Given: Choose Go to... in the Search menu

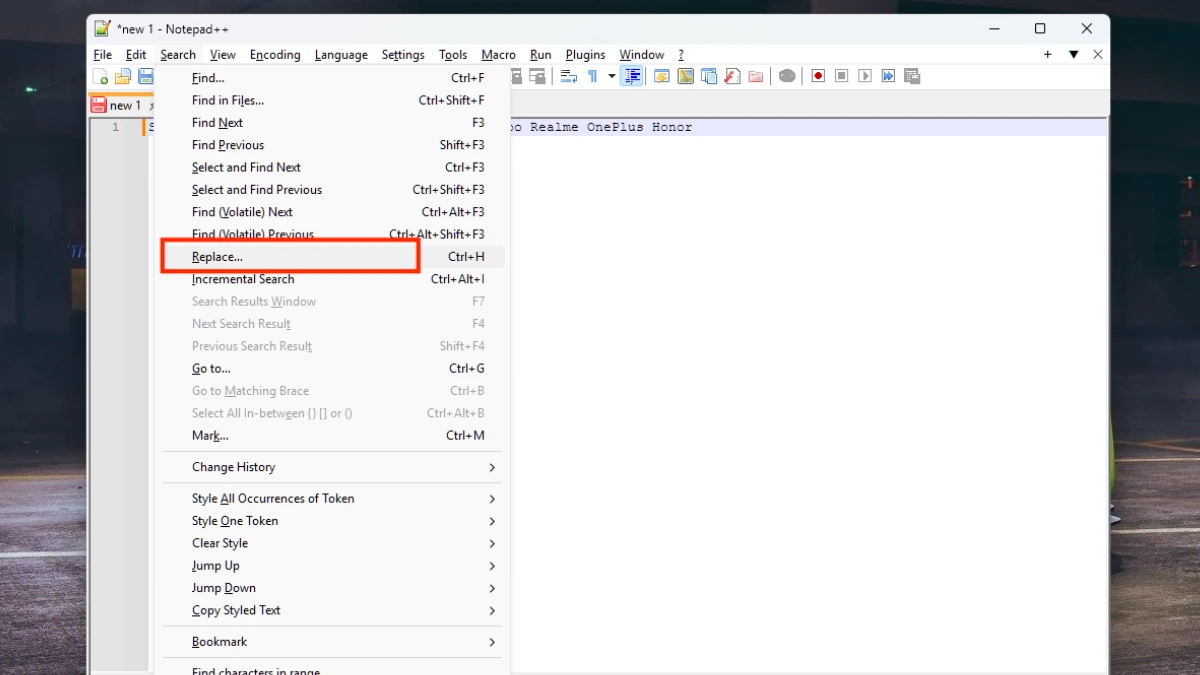Looking at the screenshot, I should click(334, 369).
